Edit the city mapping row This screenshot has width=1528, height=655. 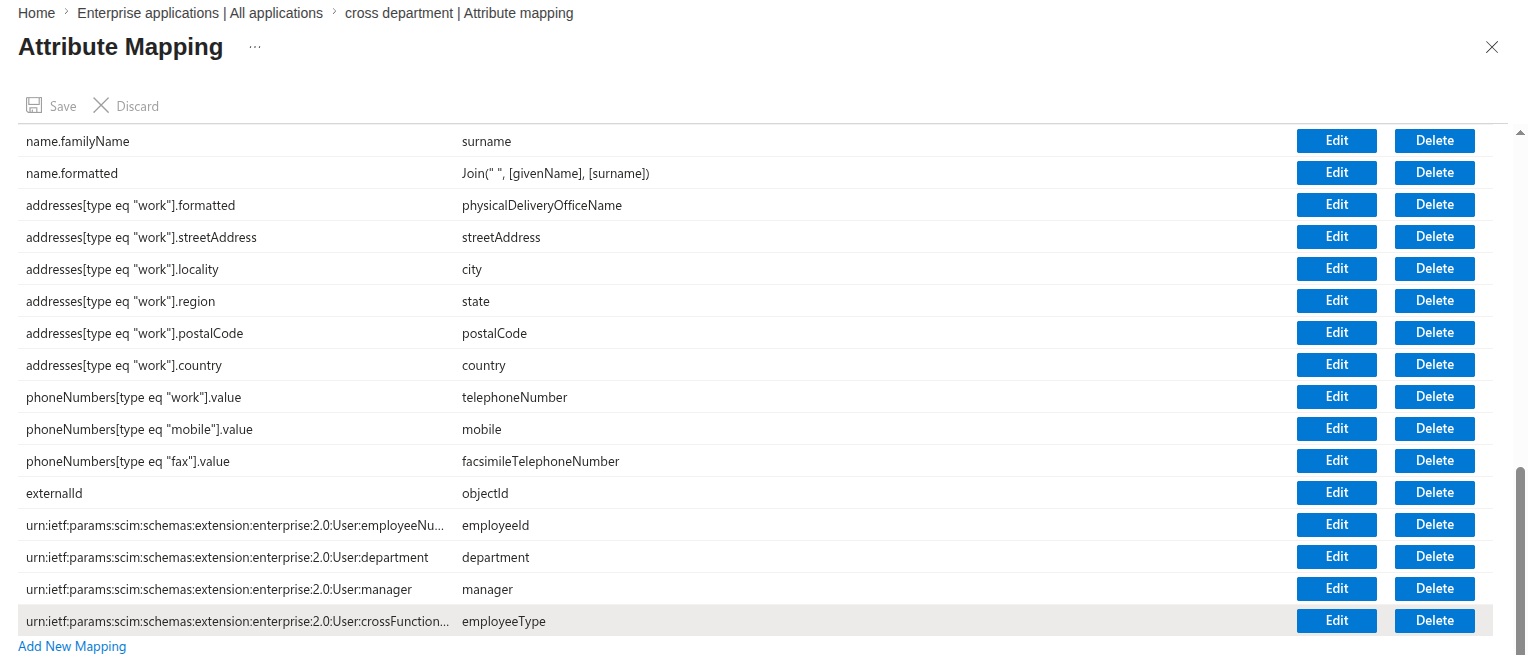pyautogui.click(x=1337, y=269)
